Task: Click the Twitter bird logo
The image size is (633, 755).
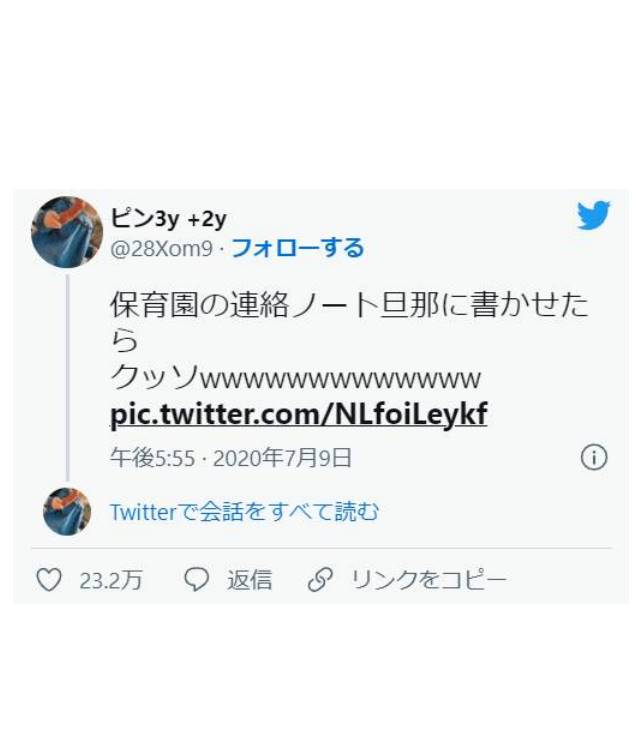Action: pyautogui.click(x=594, y=215)
